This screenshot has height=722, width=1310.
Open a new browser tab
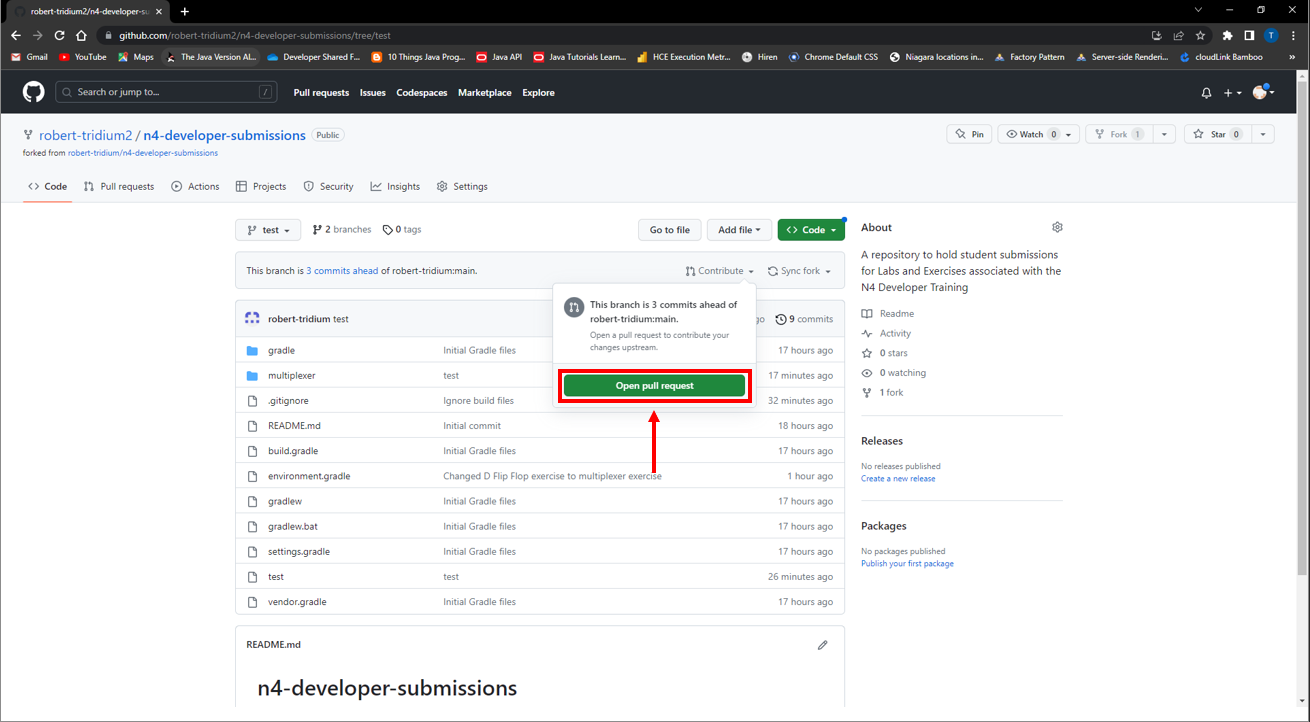tap(185, 11)
